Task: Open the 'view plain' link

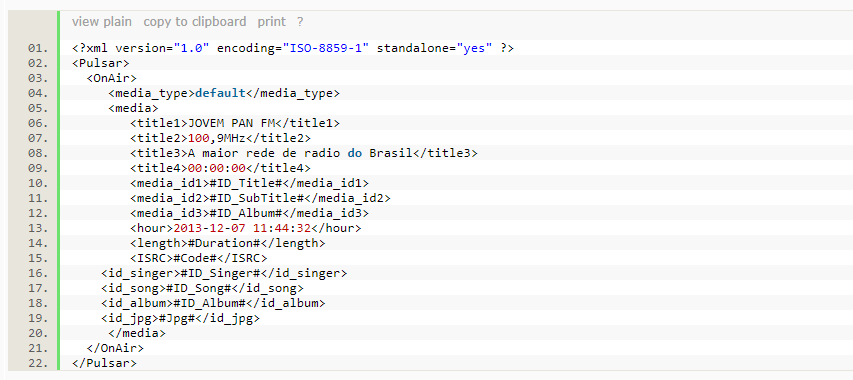Action: point(102,22)
